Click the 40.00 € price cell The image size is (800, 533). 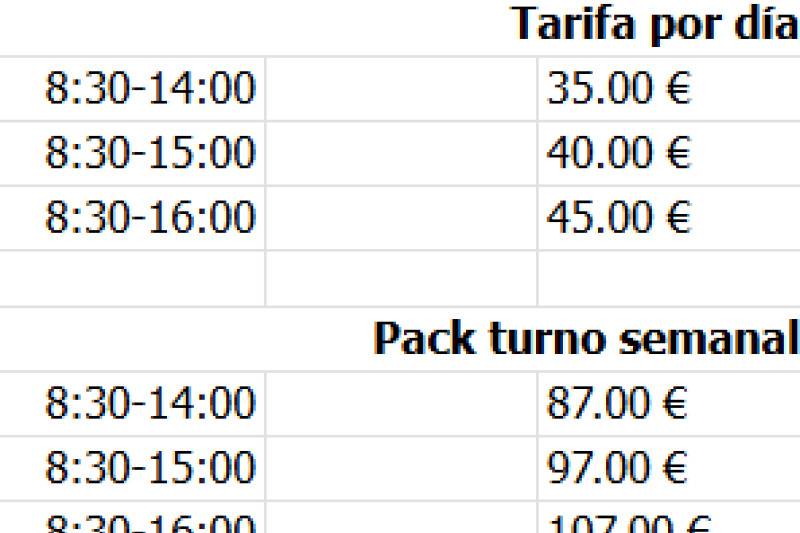619,153
